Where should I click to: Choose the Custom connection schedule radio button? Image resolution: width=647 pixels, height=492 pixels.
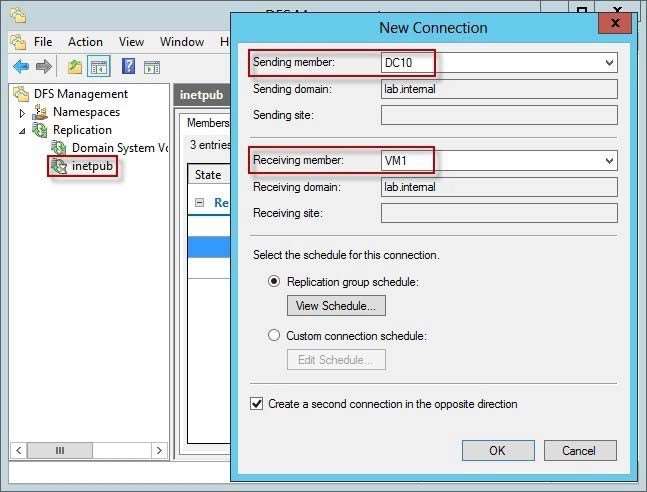coord(274,335)
